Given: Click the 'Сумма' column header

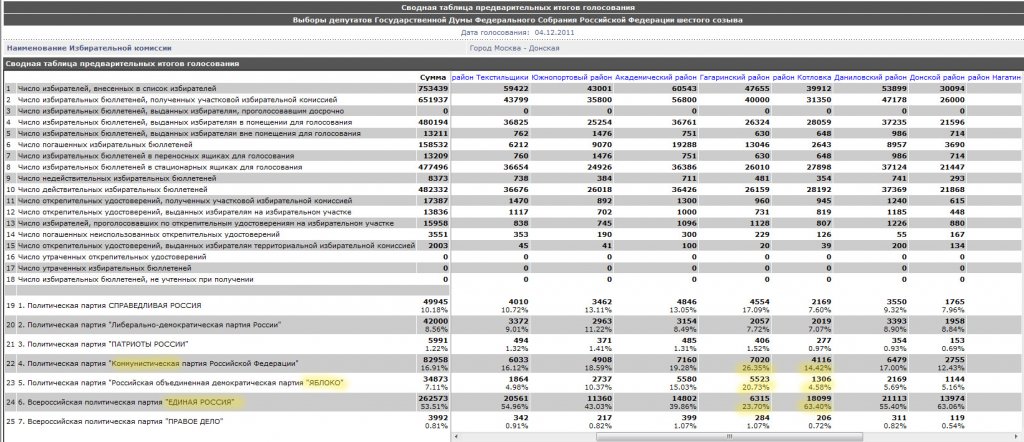Looking at the screenshot, I should pos(433,78).
